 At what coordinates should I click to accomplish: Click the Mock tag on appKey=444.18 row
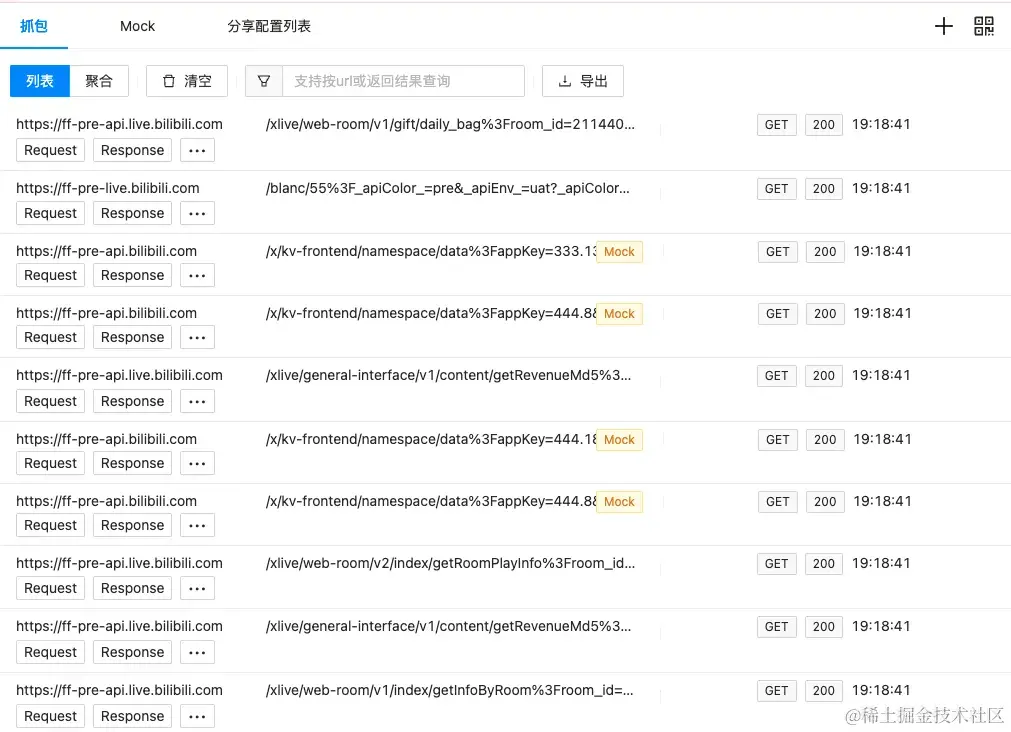(x=619, y=439)
